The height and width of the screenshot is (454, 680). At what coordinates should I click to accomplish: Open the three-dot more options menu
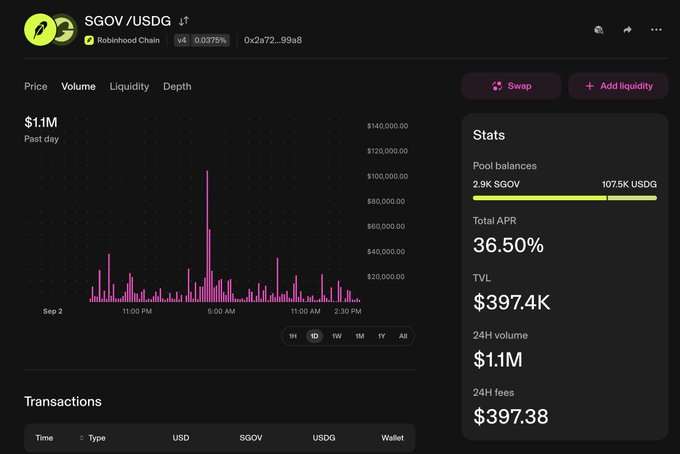point(656,30)
